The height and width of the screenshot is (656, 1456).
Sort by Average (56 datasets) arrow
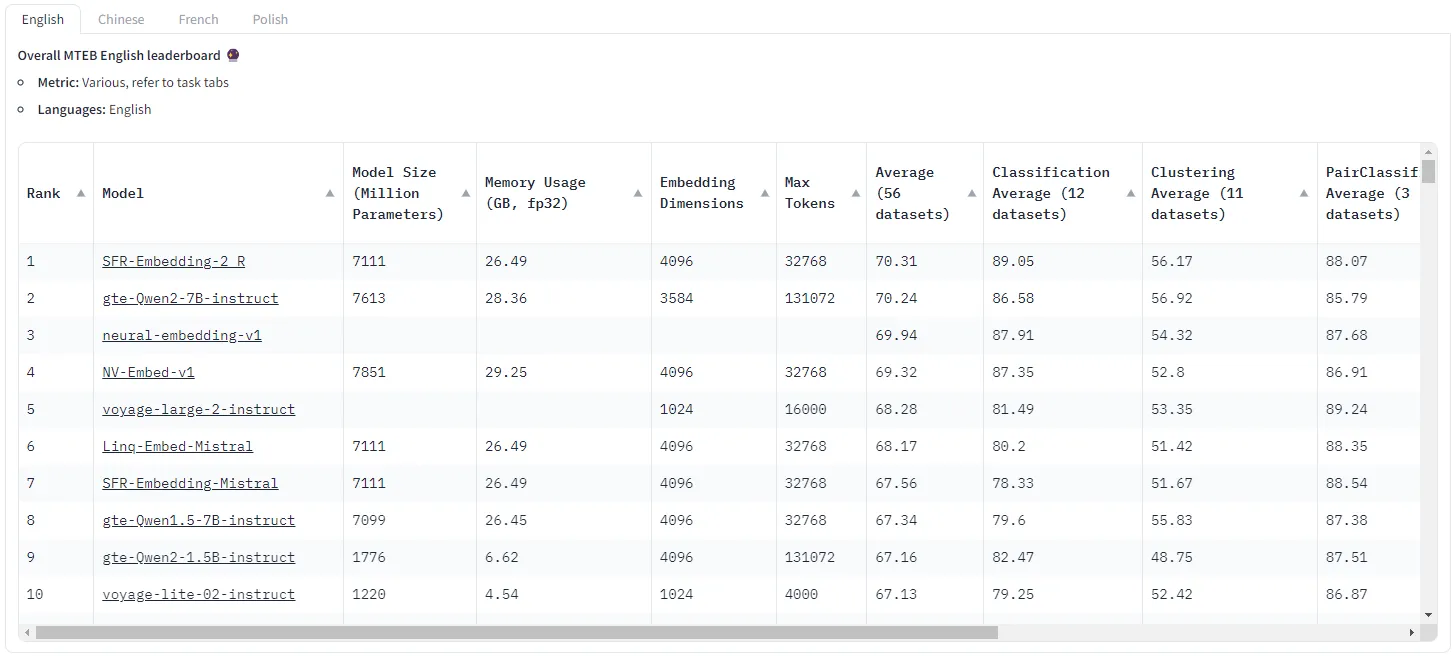pos(971,193)
